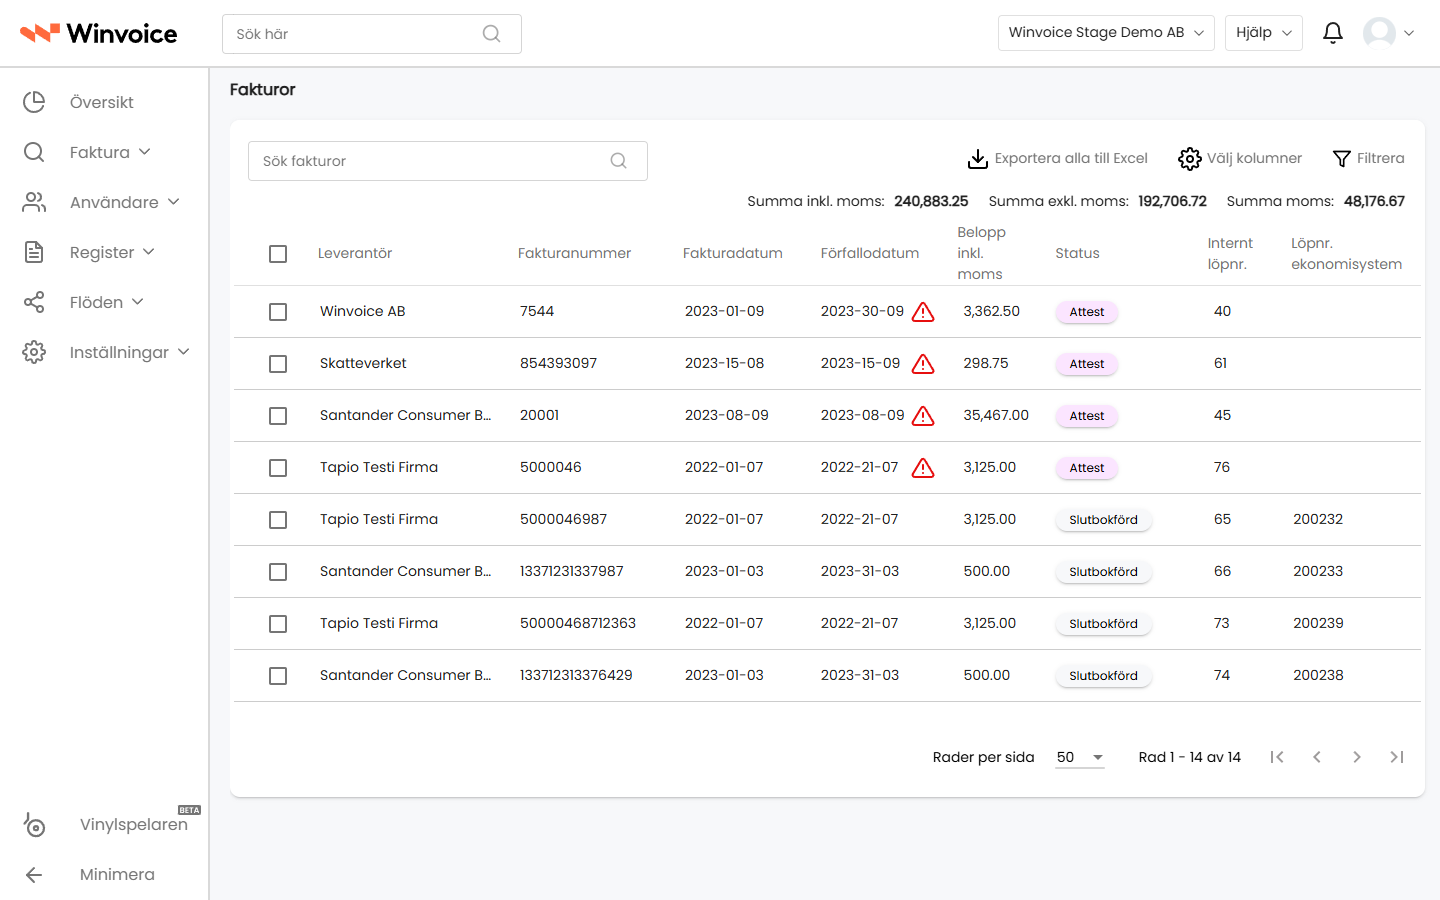The image size is (1440, 900).
Task: Open the notifications bell
Action: (x=1333, y=33)
